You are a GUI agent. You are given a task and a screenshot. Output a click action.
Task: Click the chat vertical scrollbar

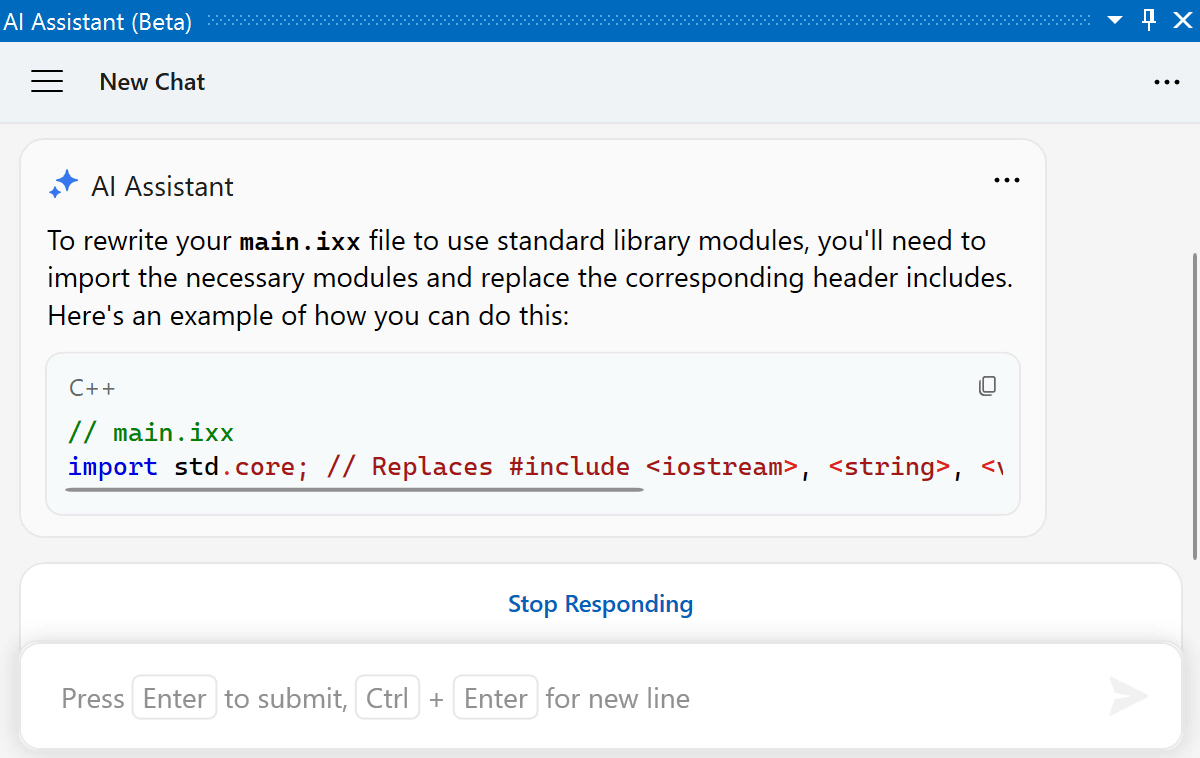1194,400
